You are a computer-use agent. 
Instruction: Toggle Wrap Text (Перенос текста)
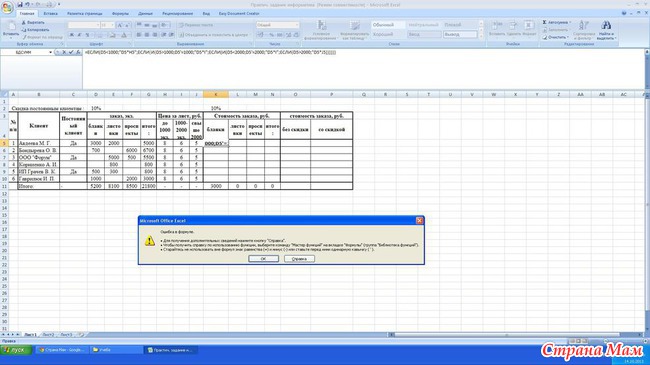pyautogui.click(x=196, y=25)
